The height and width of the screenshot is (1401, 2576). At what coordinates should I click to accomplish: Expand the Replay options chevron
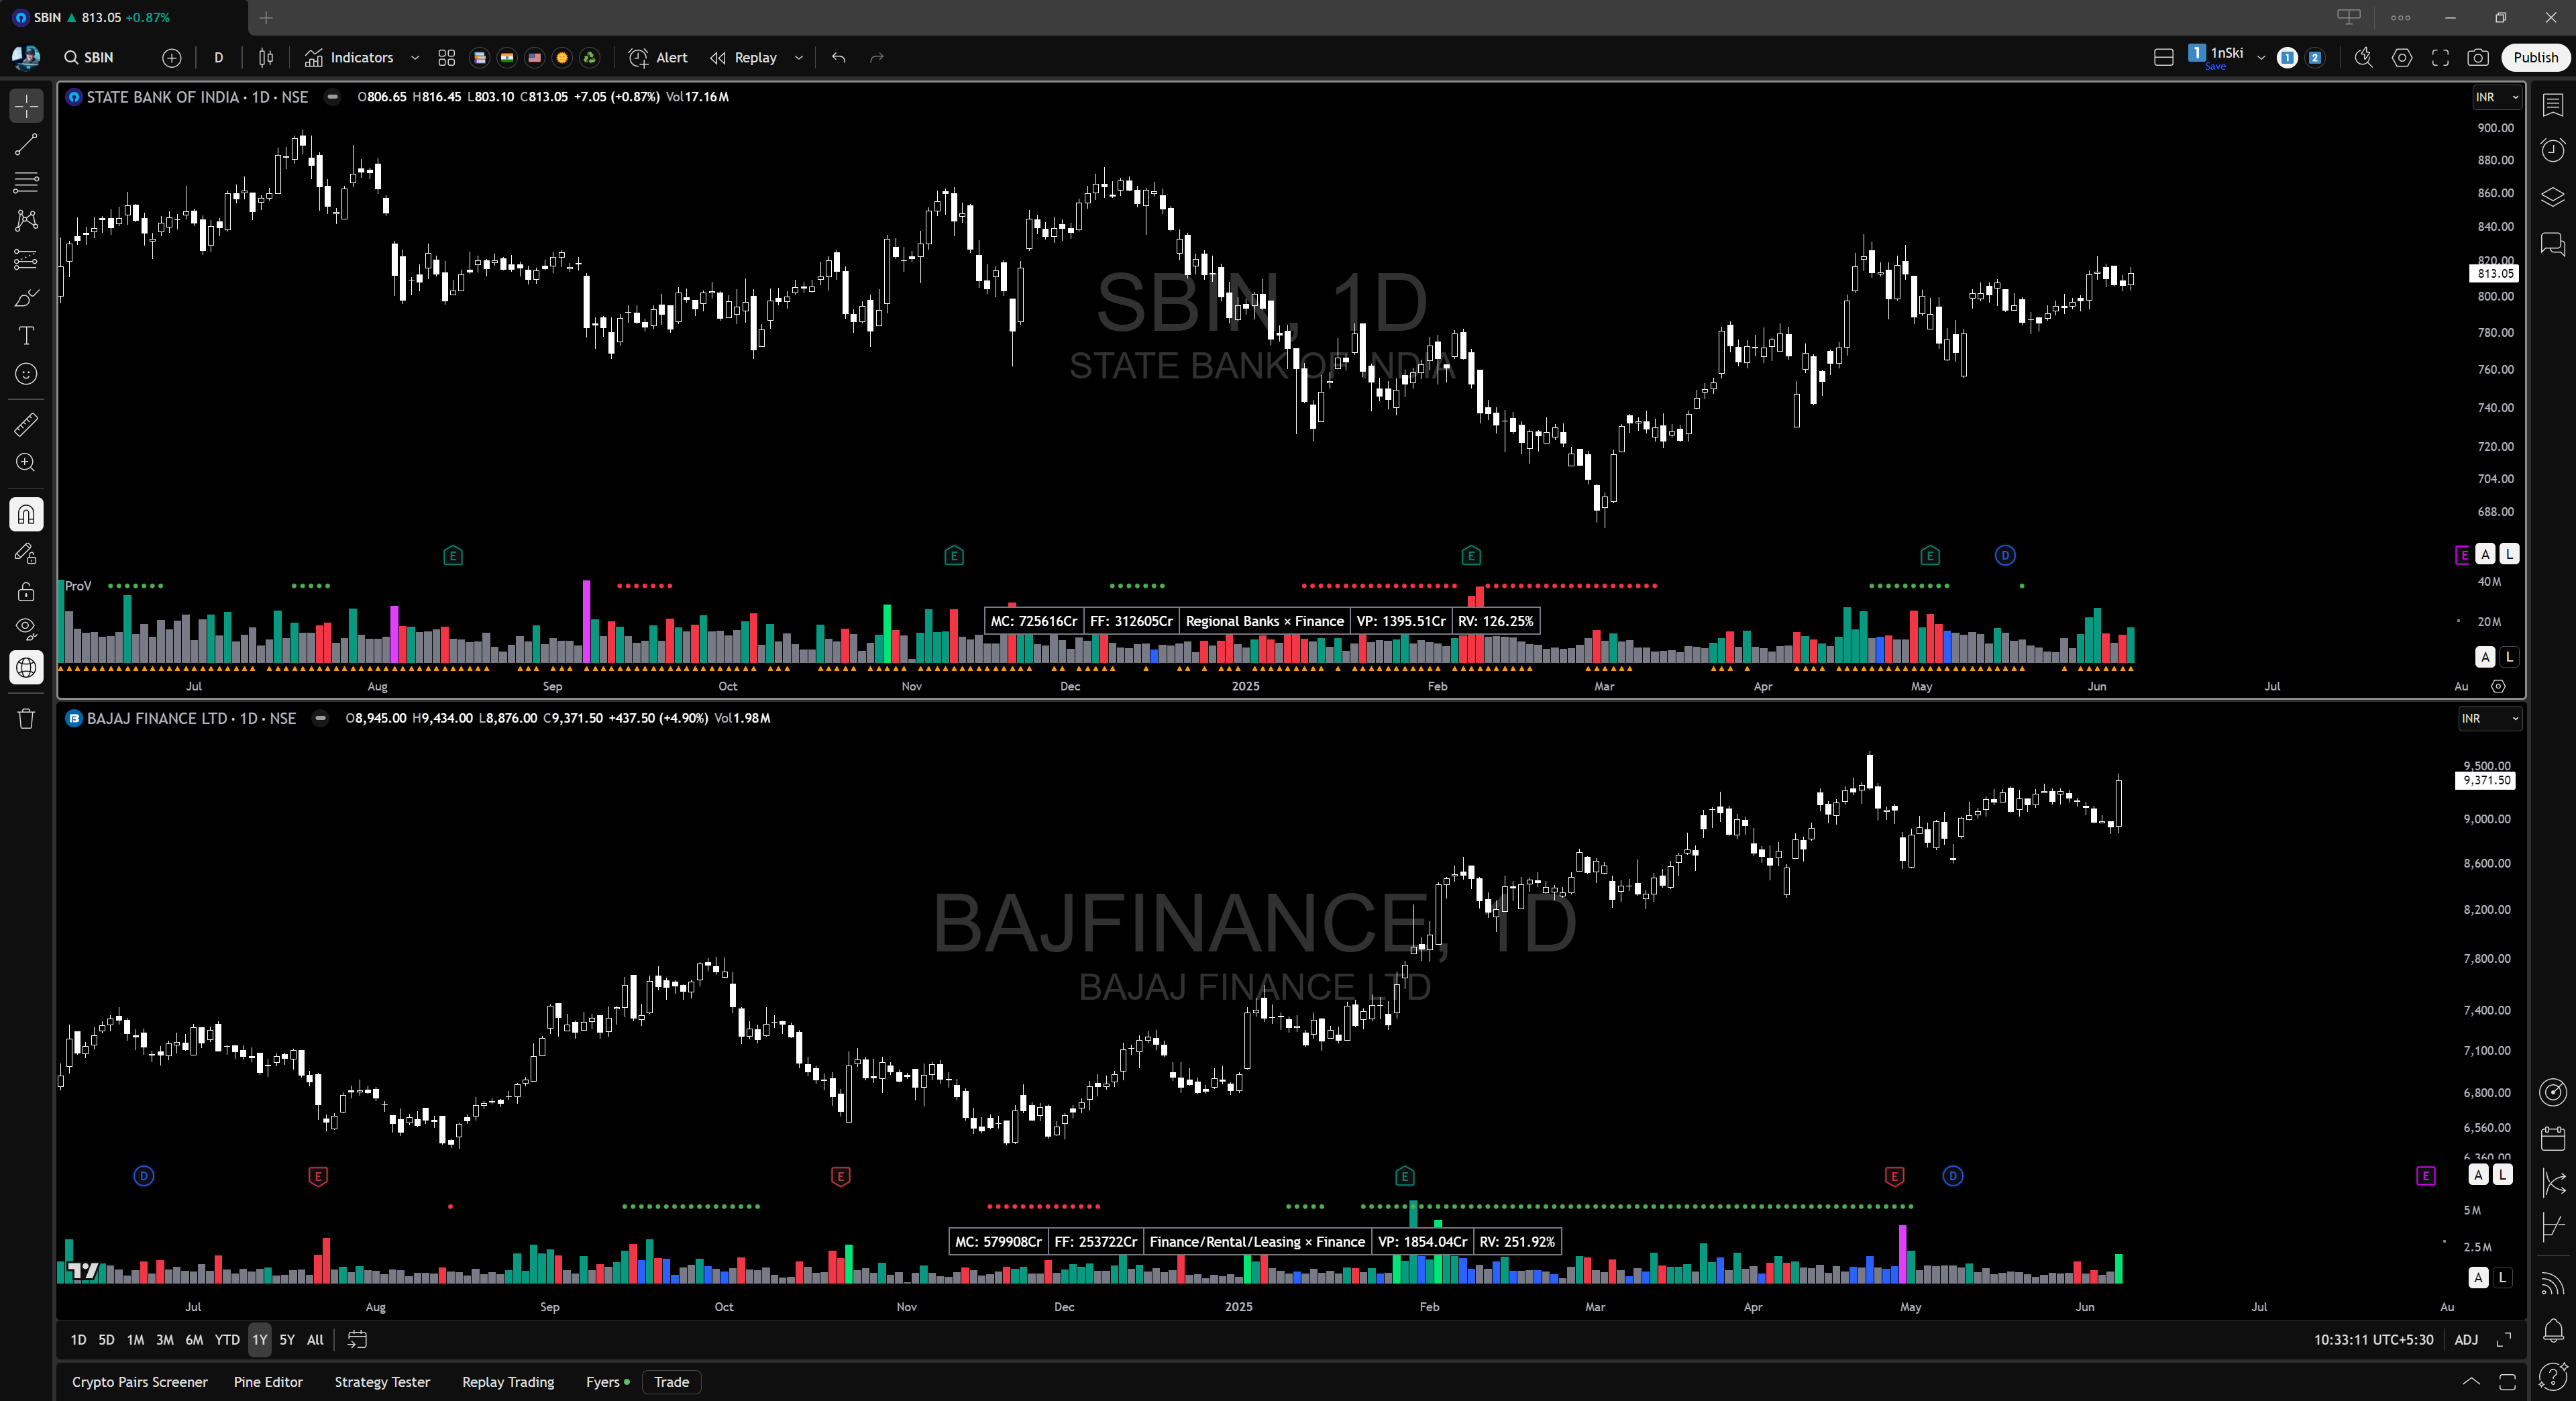click(798, 57)
